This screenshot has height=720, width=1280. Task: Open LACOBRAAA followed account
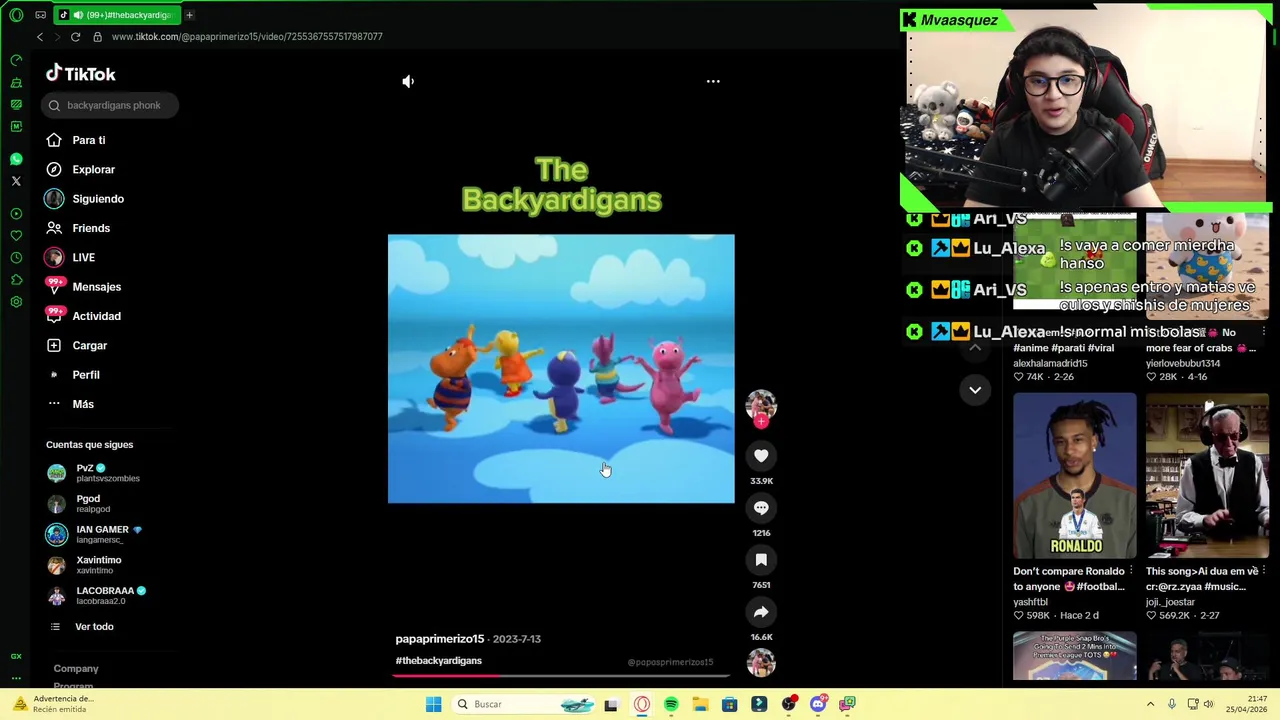pyautogui.click(x=97, y=595)
